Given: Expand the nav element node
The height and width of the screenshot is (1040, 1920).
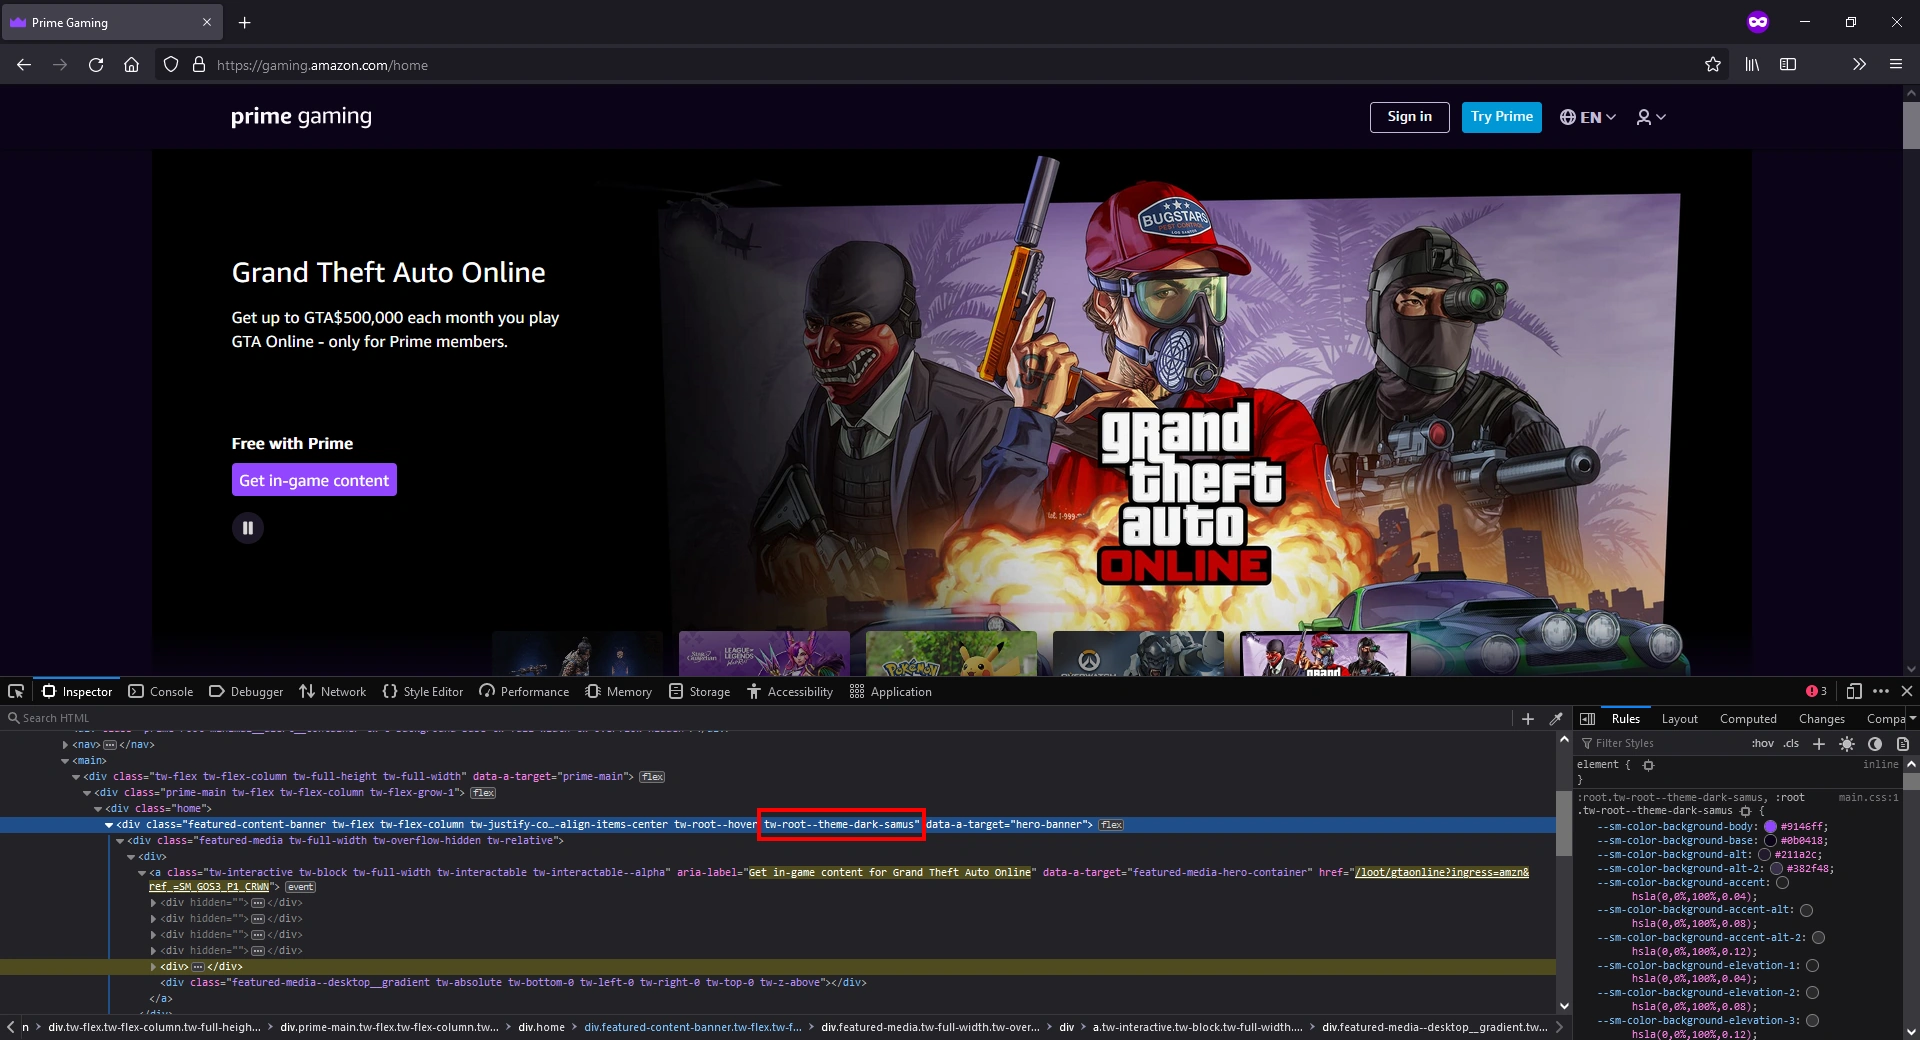Looking at the screenshot, I should [x=65, y=745].
